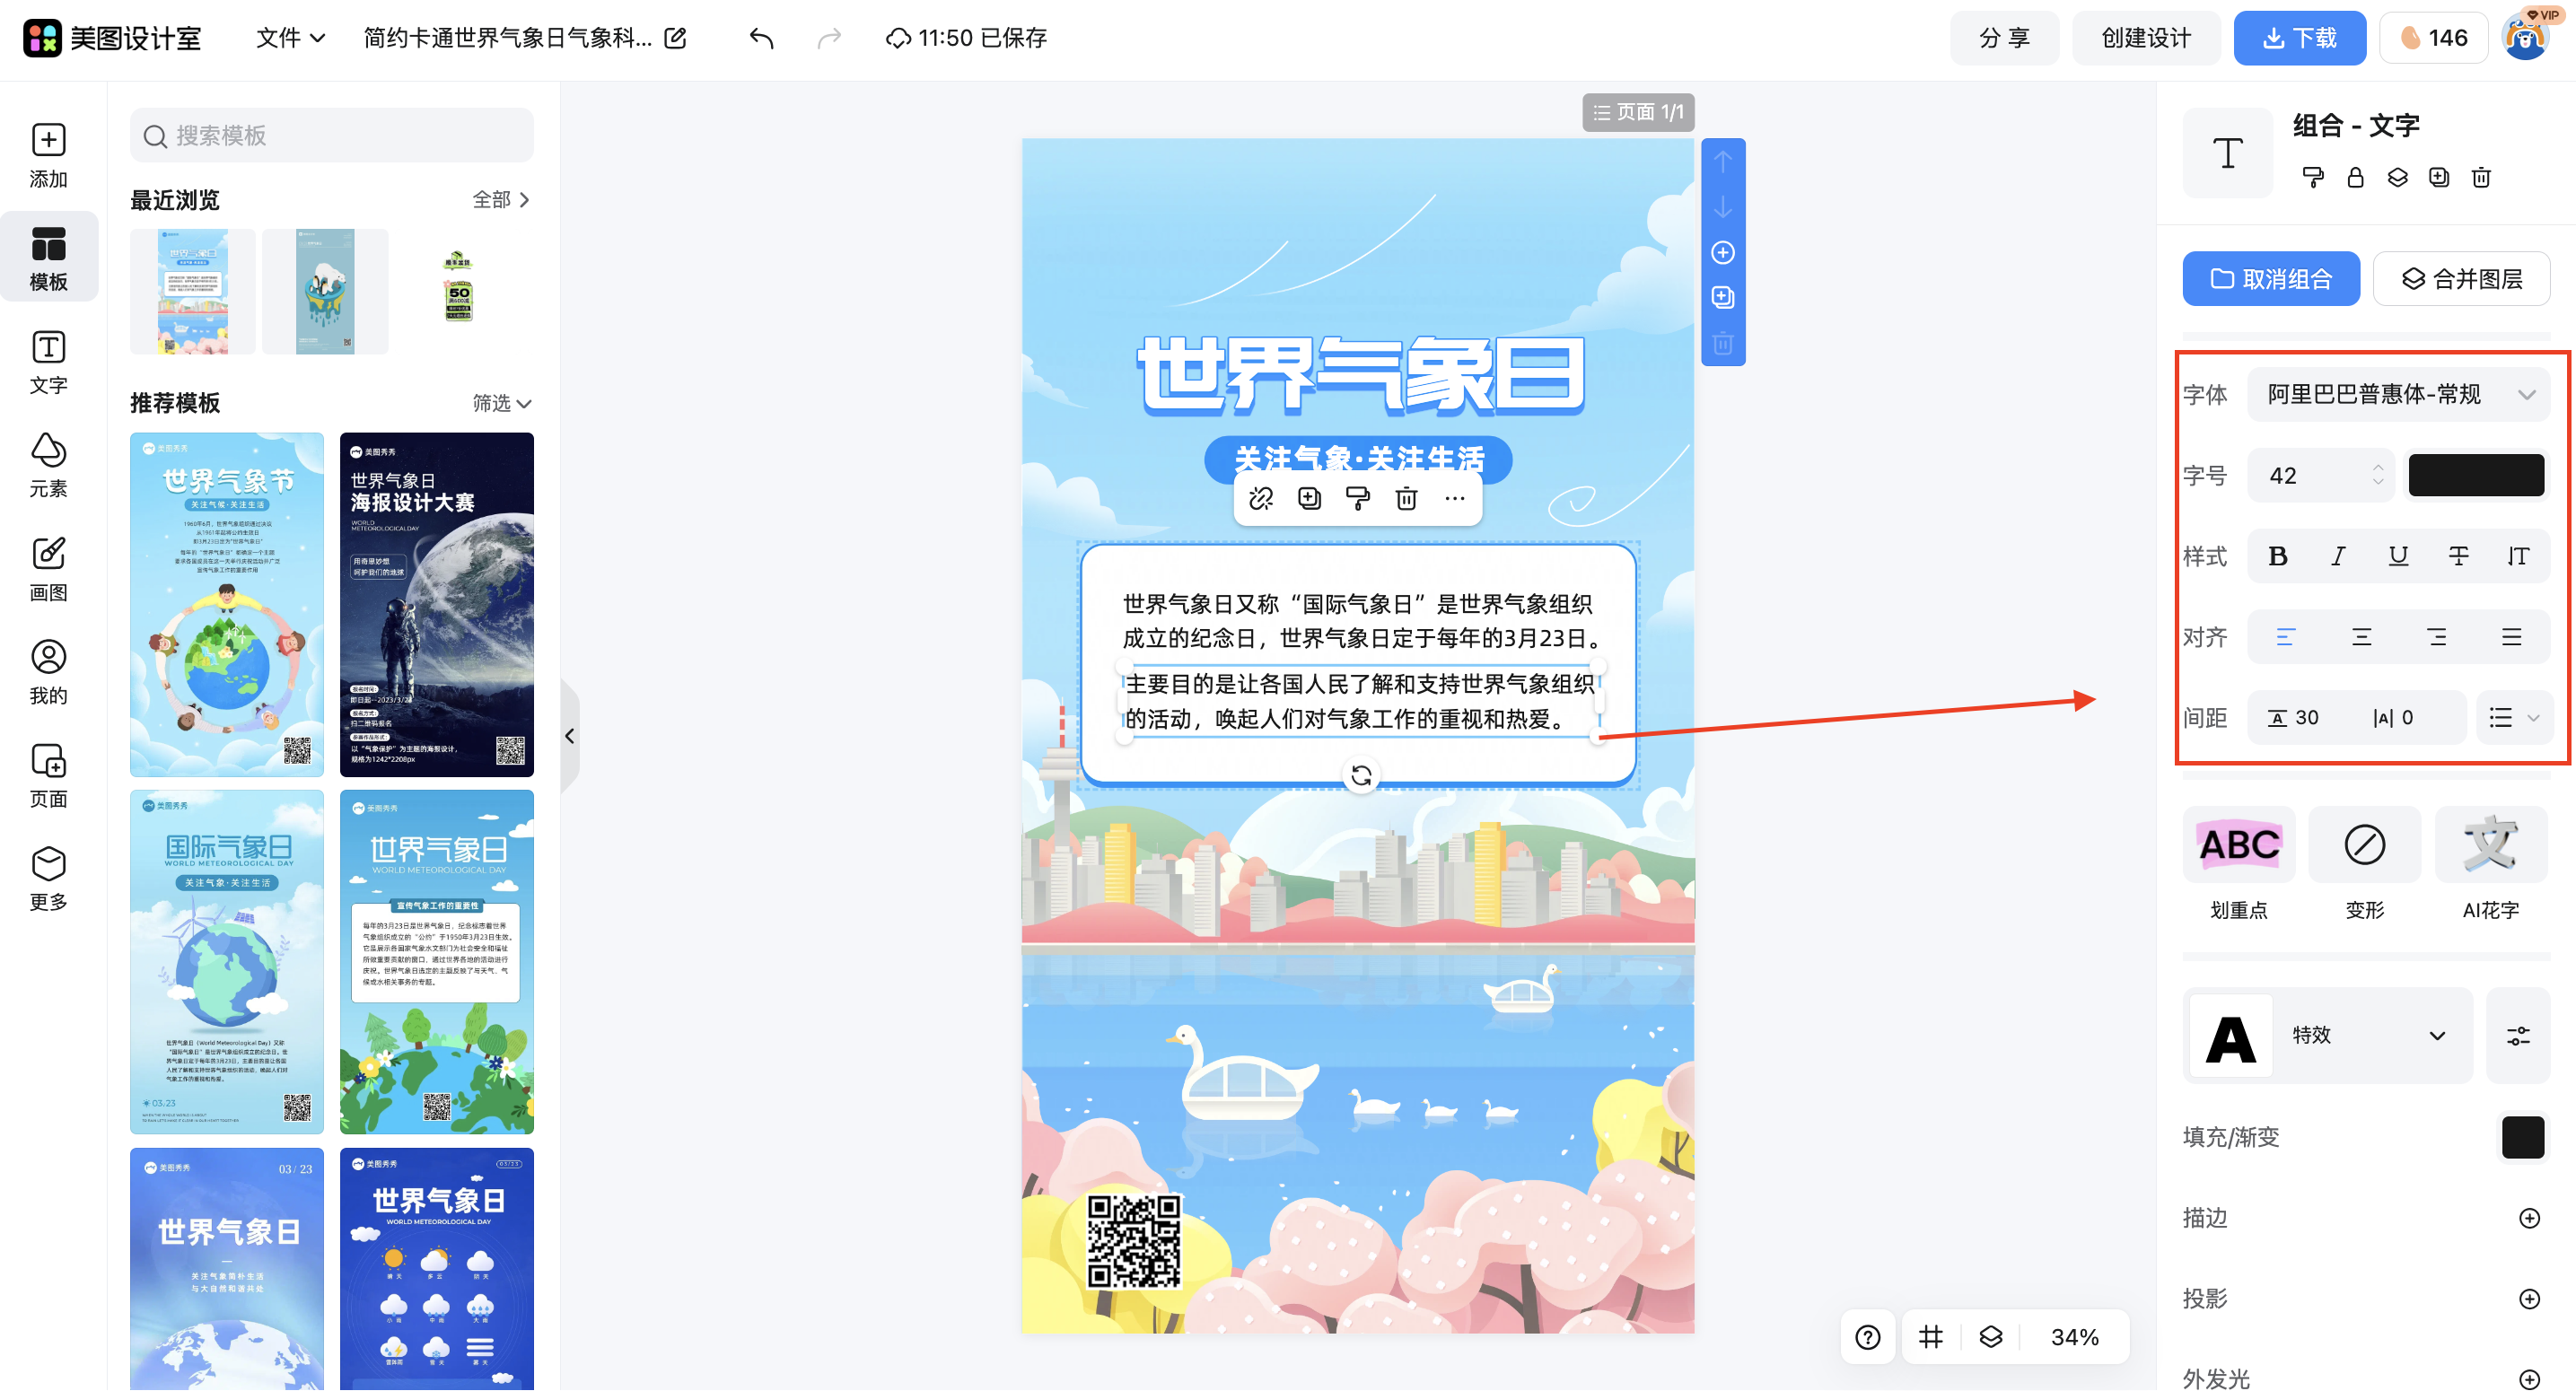This screenshot has height=1391, width=2576.
Task: Delete selected text via trash icon in floating toolbar
Action: click(x=1407, y=498)
